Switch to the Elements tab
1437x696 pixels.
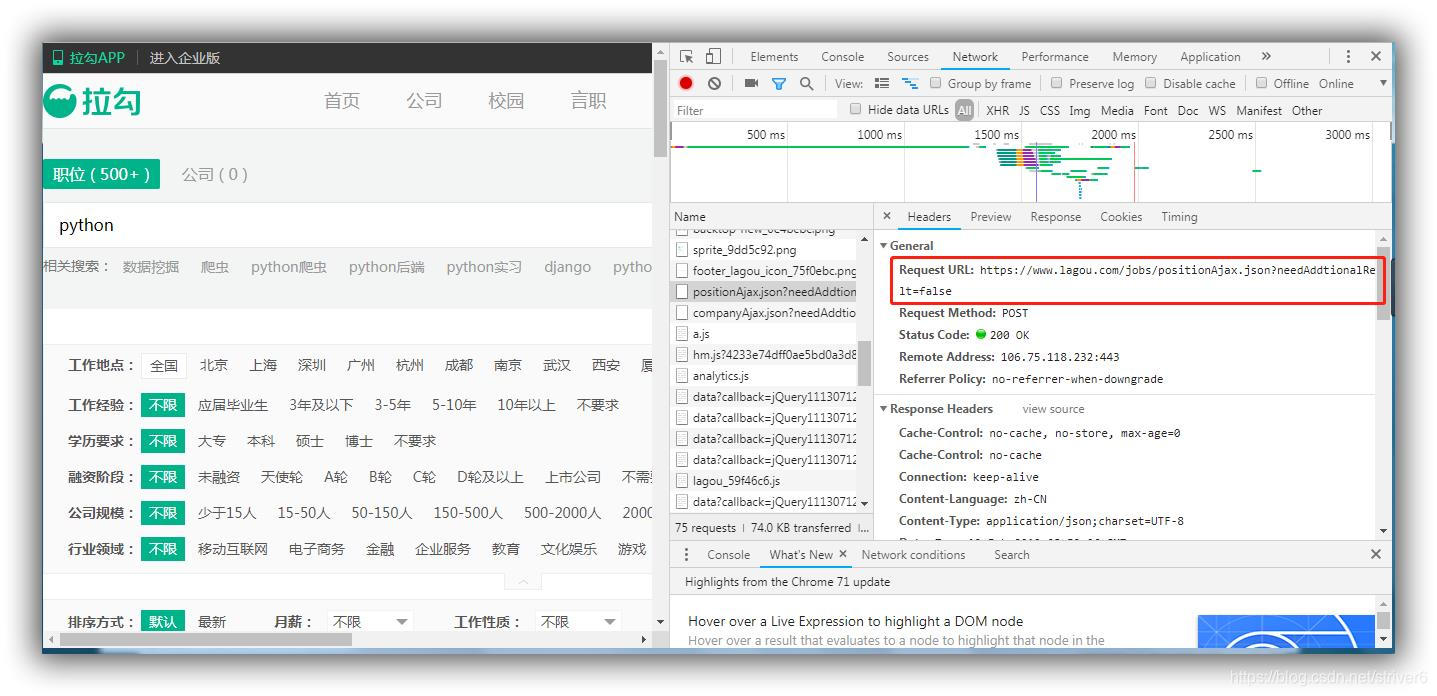[x=774, y=57]
